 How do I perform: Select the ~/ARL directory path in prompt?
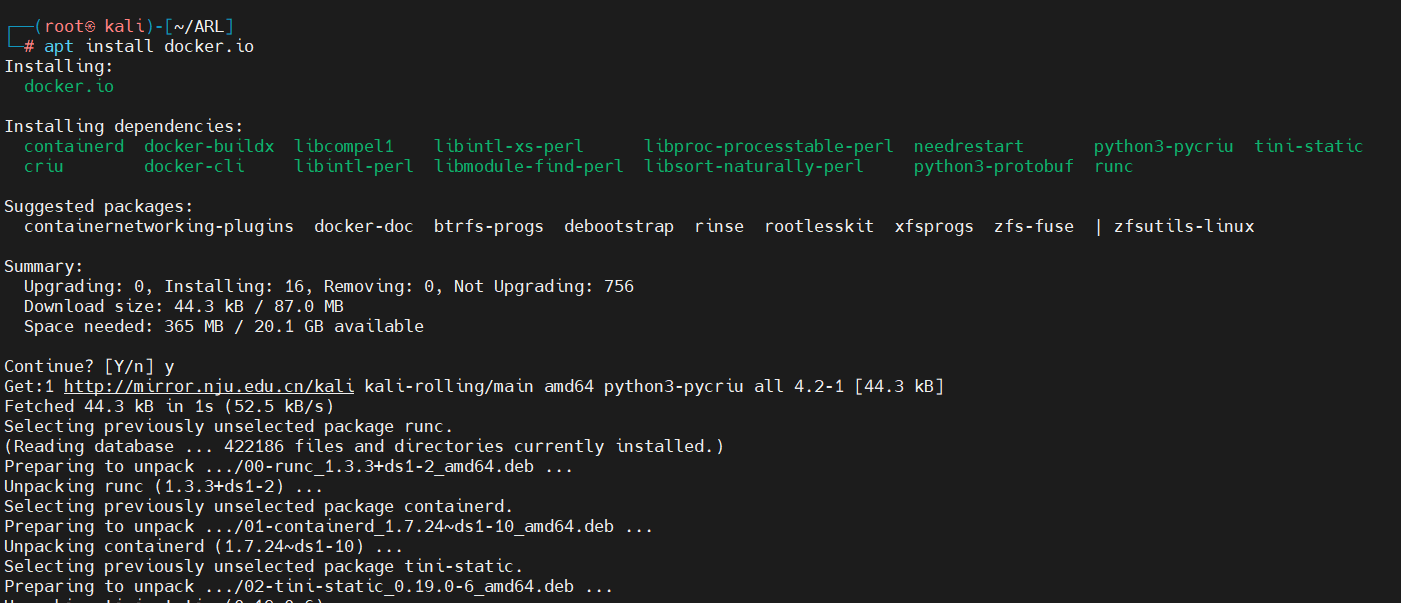pyautogui.click(x=199, y=27)
